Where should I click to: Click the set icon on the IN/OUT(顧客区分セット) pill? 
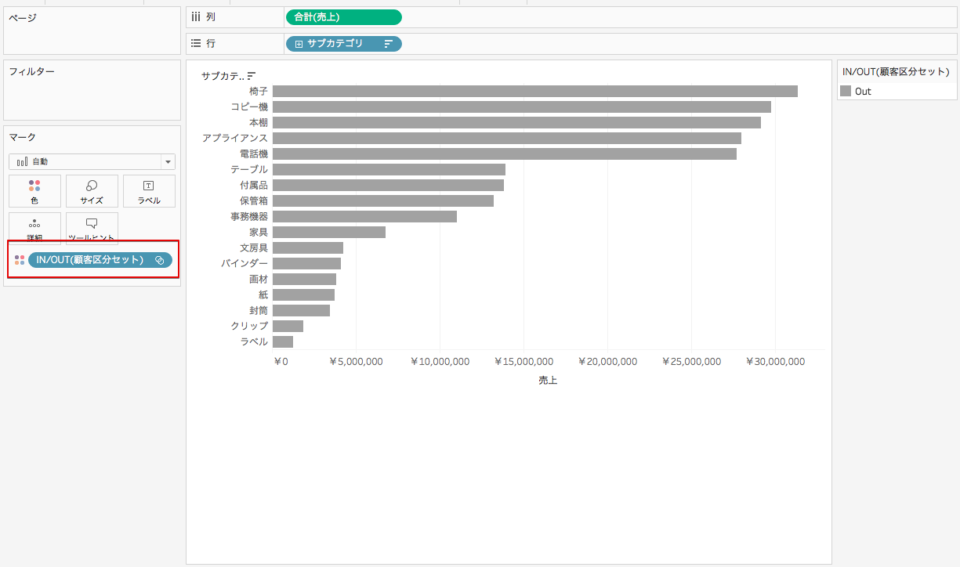(160, 260)
